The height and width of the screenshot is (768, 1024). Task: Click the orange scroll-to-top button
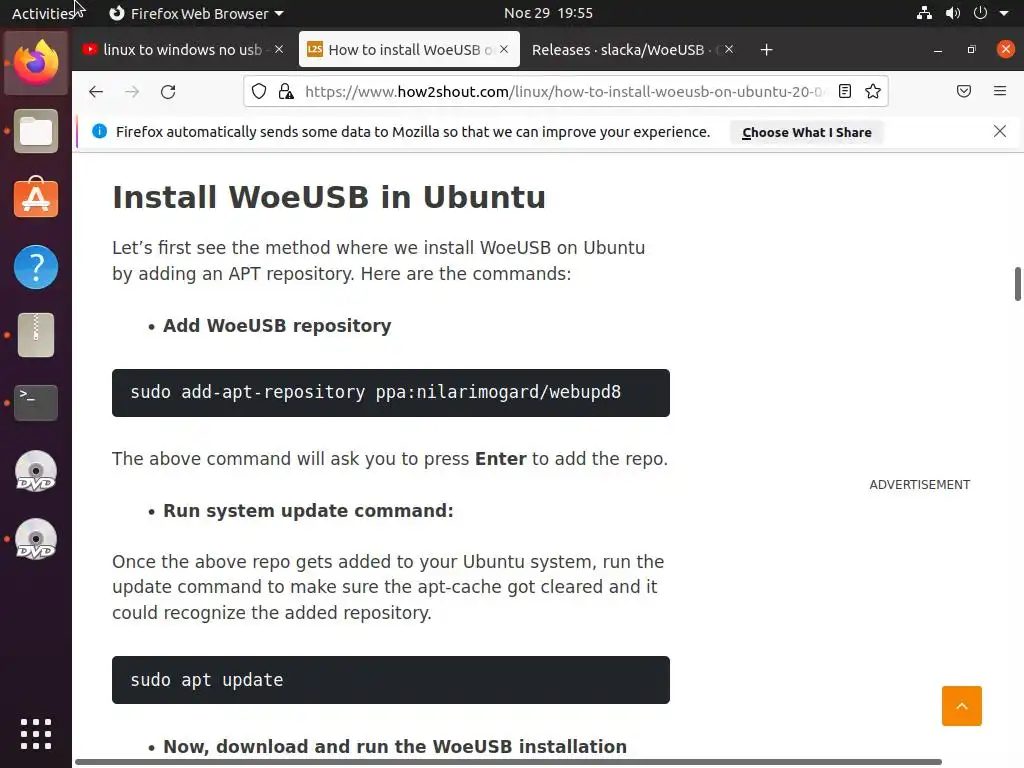961,706
